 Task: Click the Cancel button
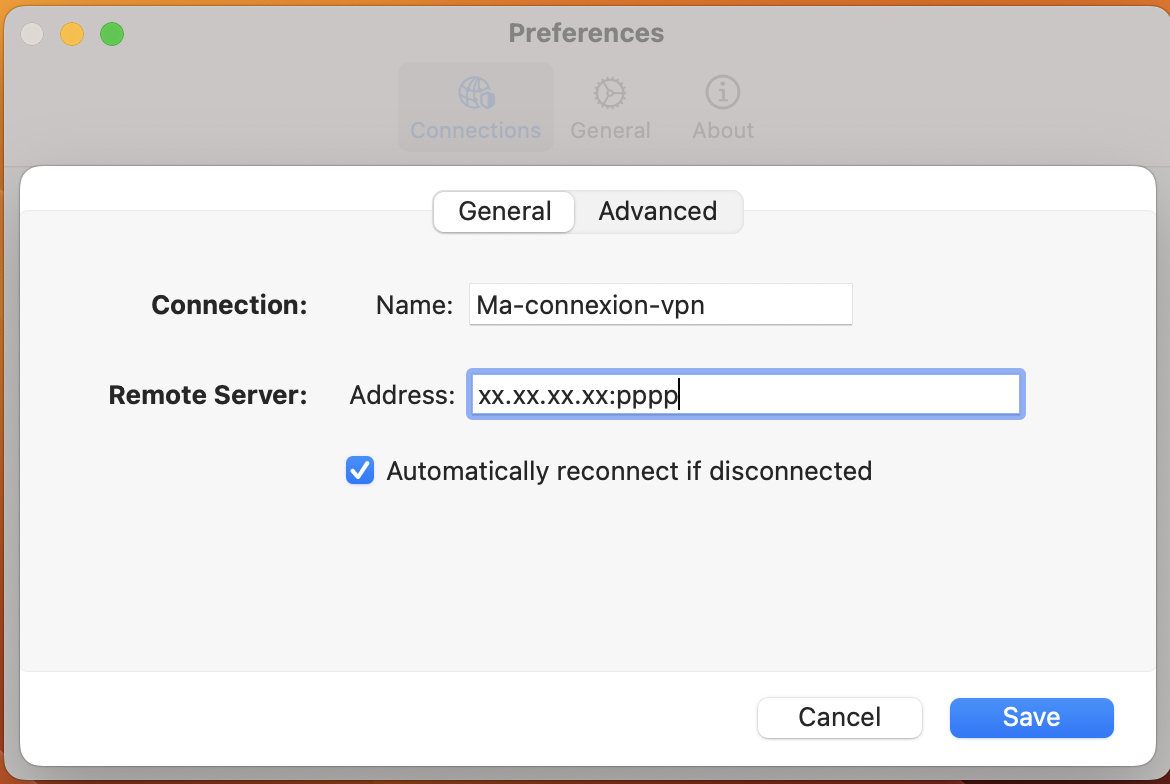(x=839, y=717)
